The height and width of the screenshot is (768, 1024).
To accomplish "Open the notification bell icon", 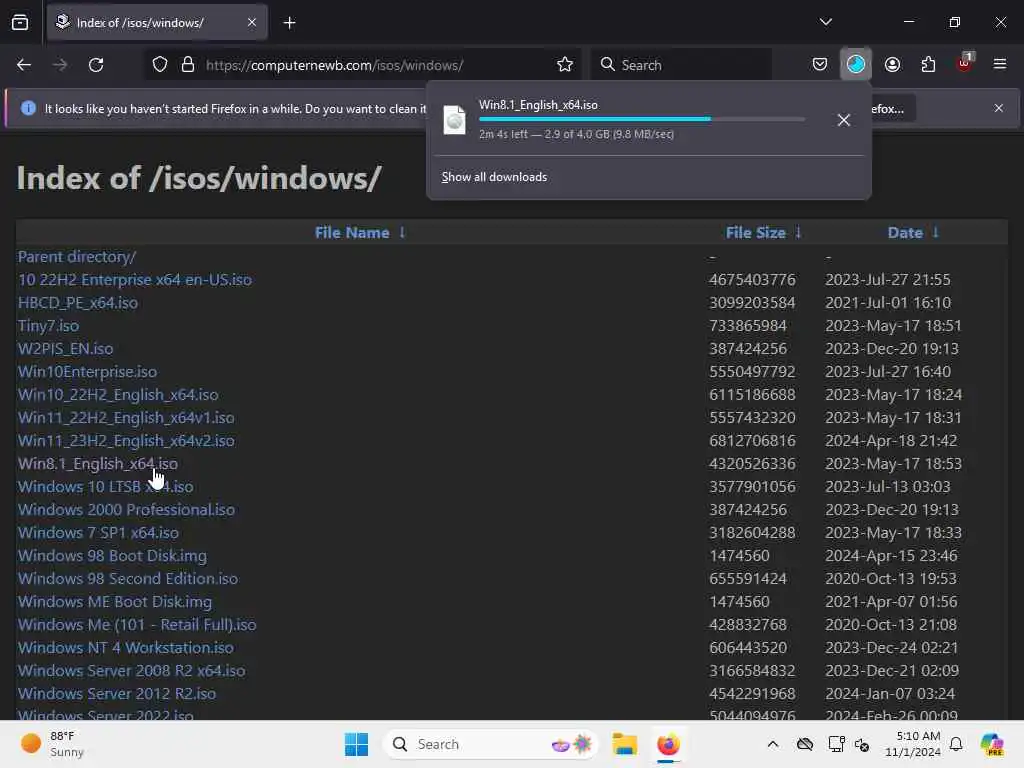I will [x=956, y=744].
